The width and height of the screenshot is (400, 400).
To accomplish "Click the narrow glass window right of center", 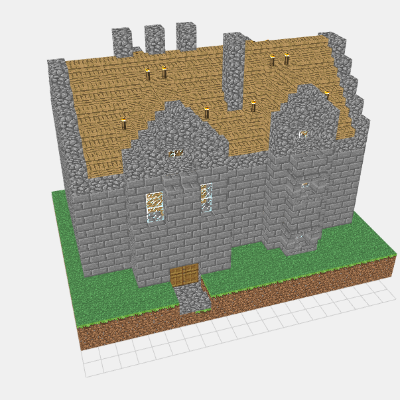I will [206, 198].
